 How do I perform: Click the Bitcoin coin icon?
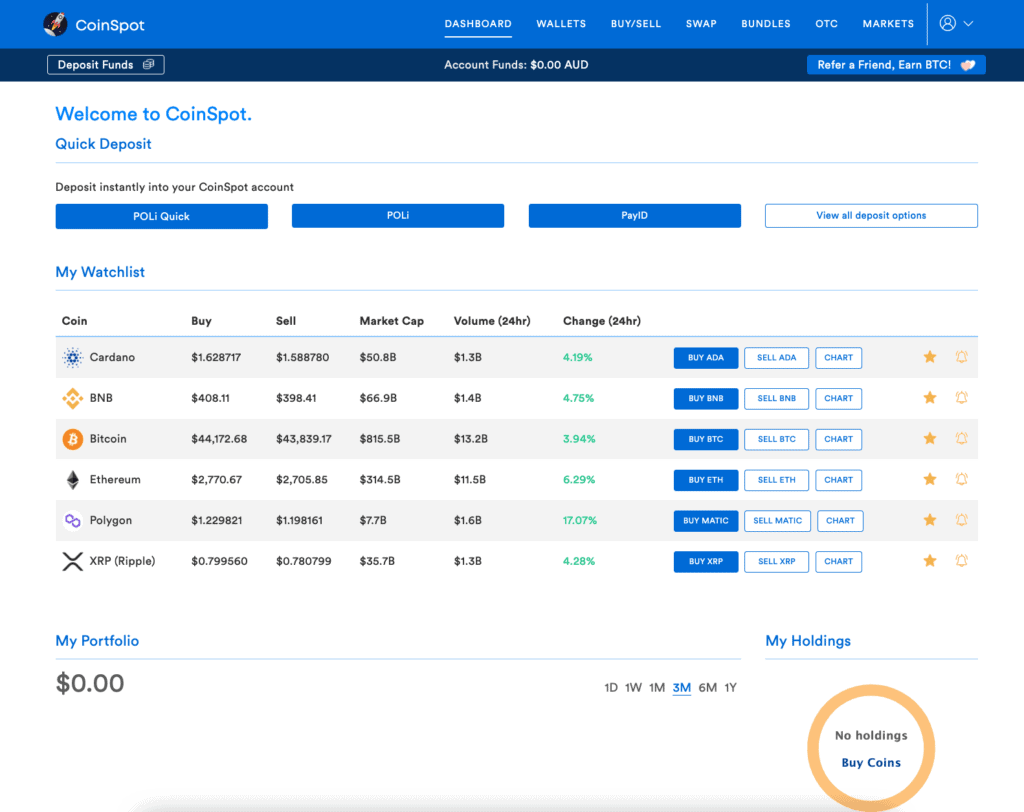pyautogui.click(x=72, y=439)
